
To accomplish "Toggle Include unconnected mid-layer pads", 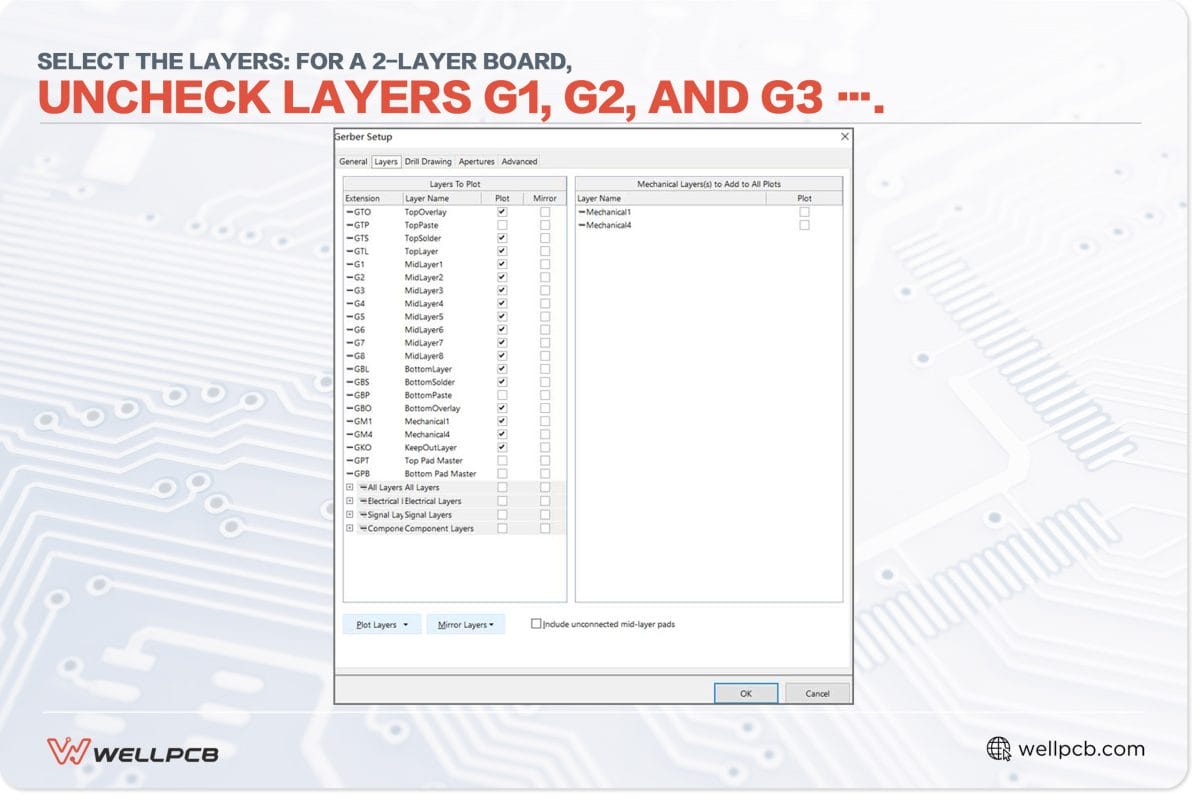I will [x=536, y=624].
